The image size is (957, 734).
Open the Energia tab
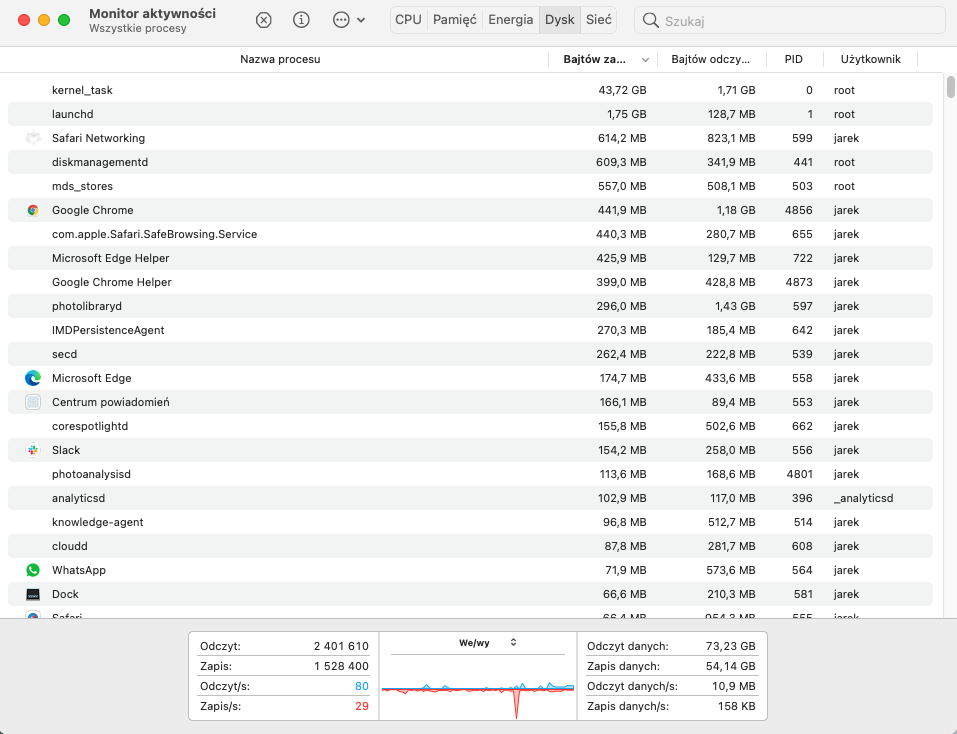pyautogui.click(x=510, y=20)
